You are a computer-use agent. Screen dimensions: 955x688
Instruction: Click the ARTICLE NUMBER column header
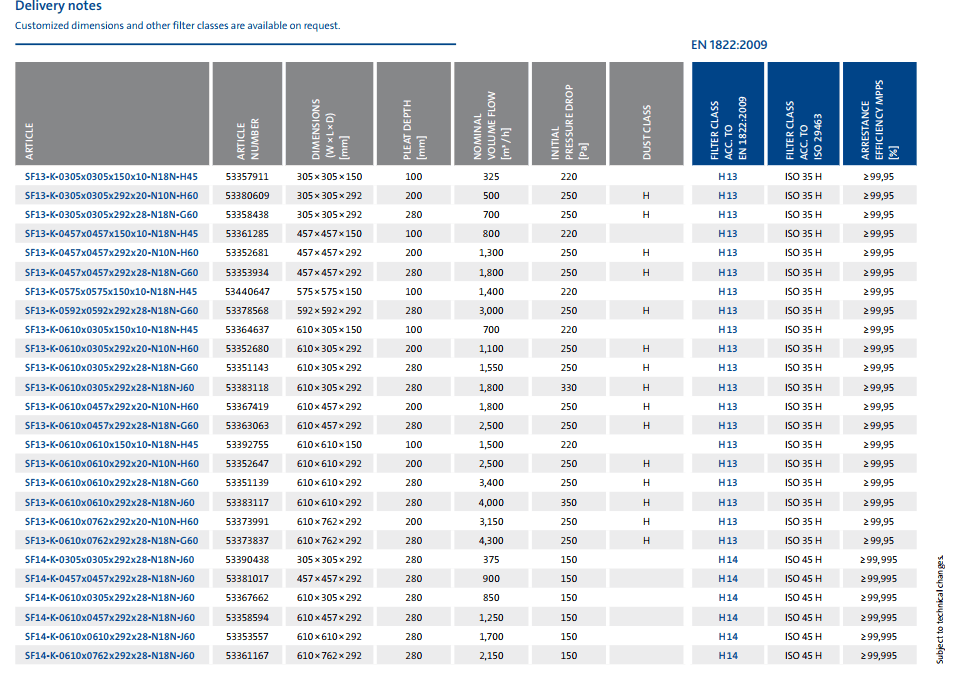tap(247, 139)
